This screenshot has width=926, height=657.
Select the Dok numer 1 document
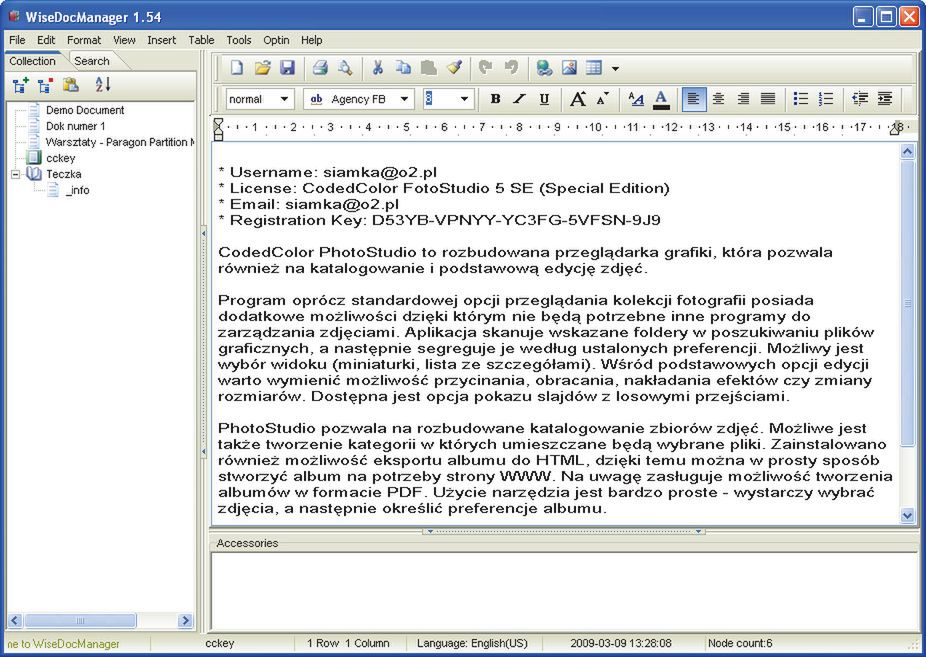76,126
